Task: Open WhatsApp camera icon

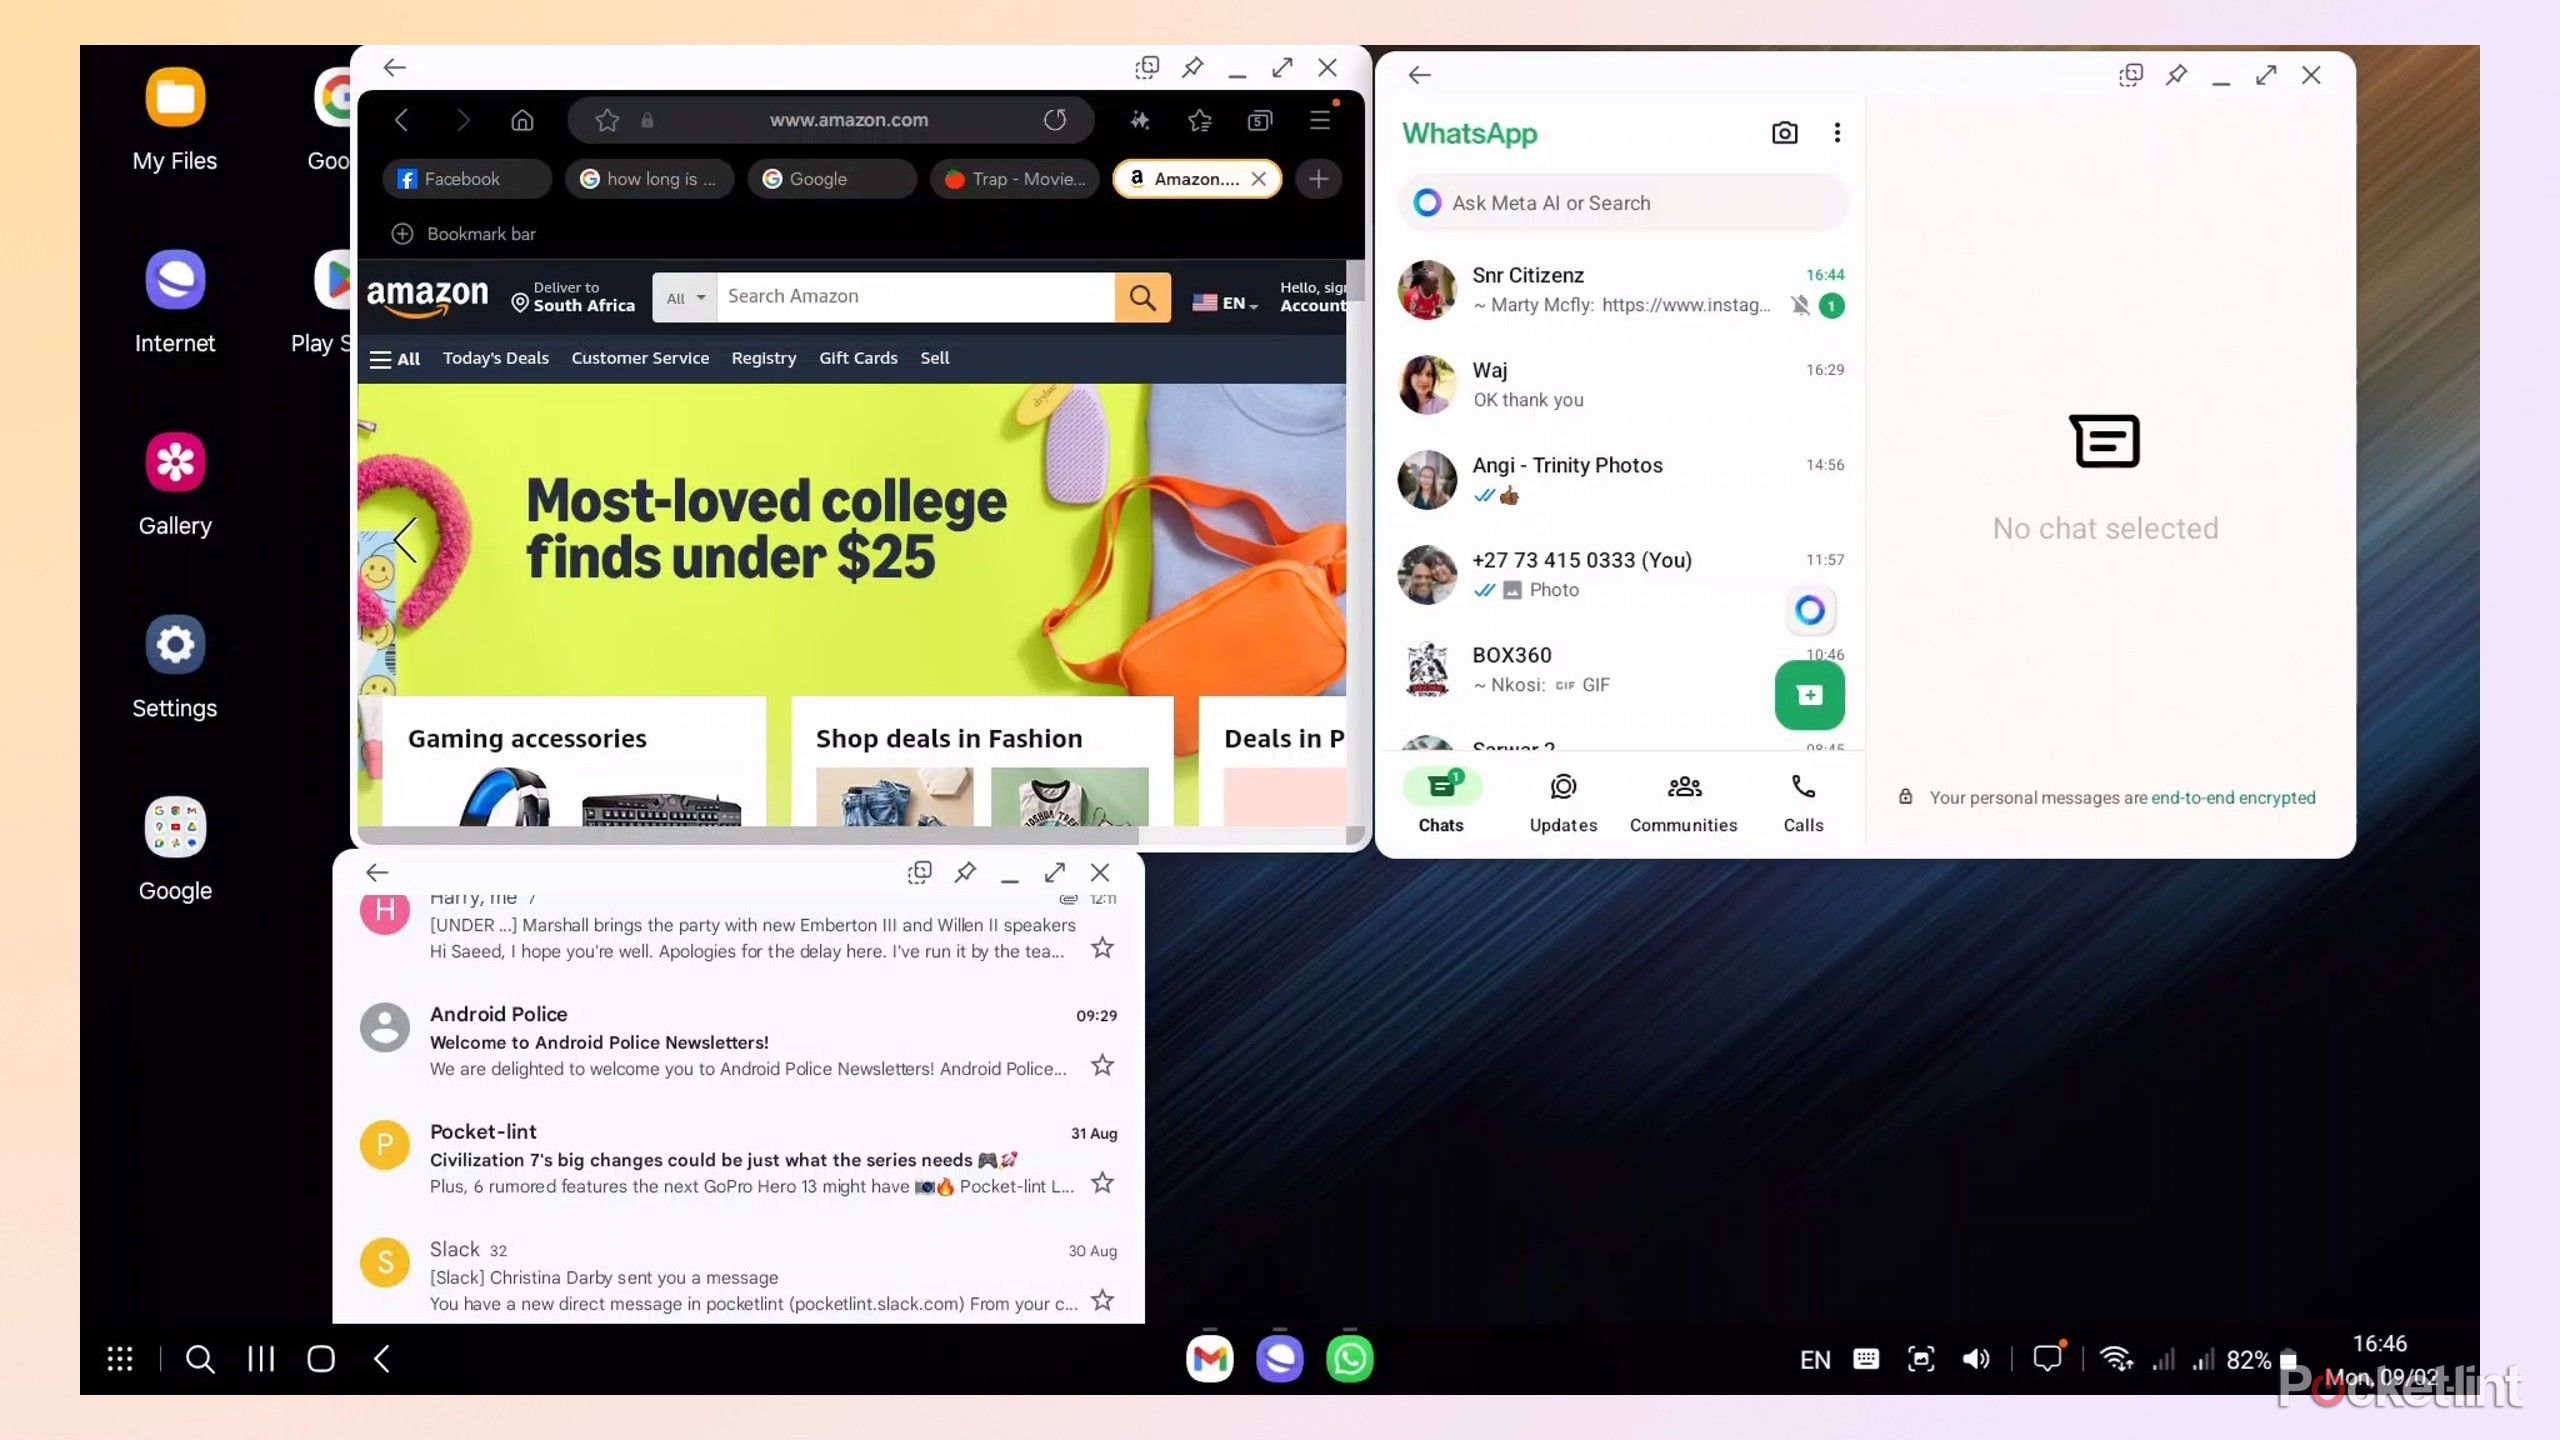Action: coord(1784,133)
